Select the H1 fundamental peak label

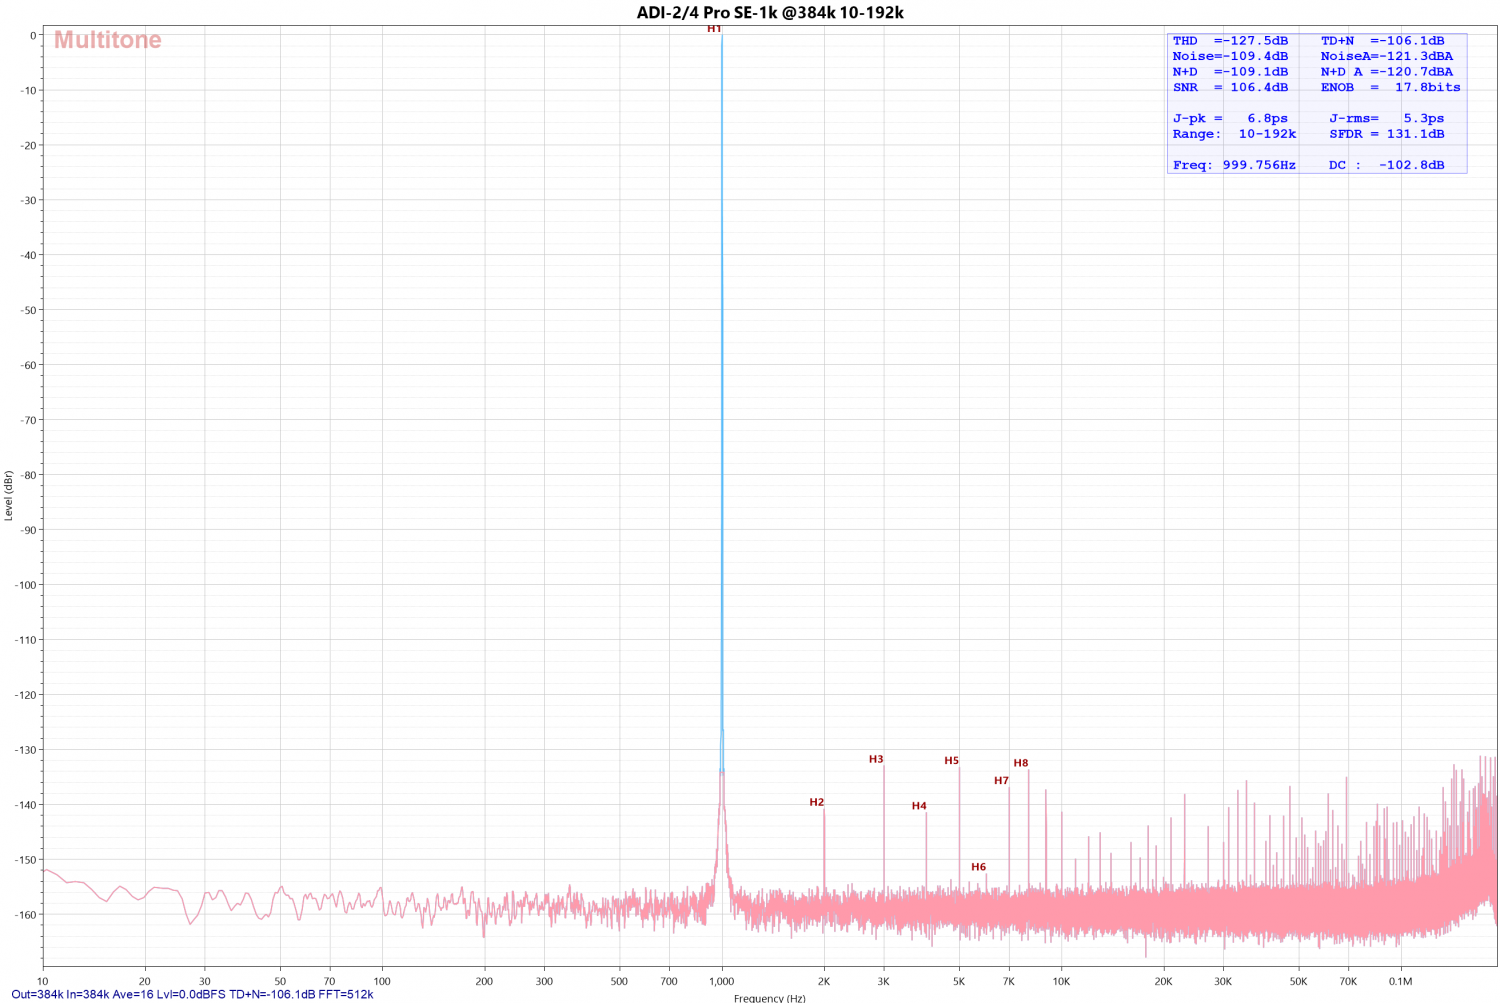714,29
